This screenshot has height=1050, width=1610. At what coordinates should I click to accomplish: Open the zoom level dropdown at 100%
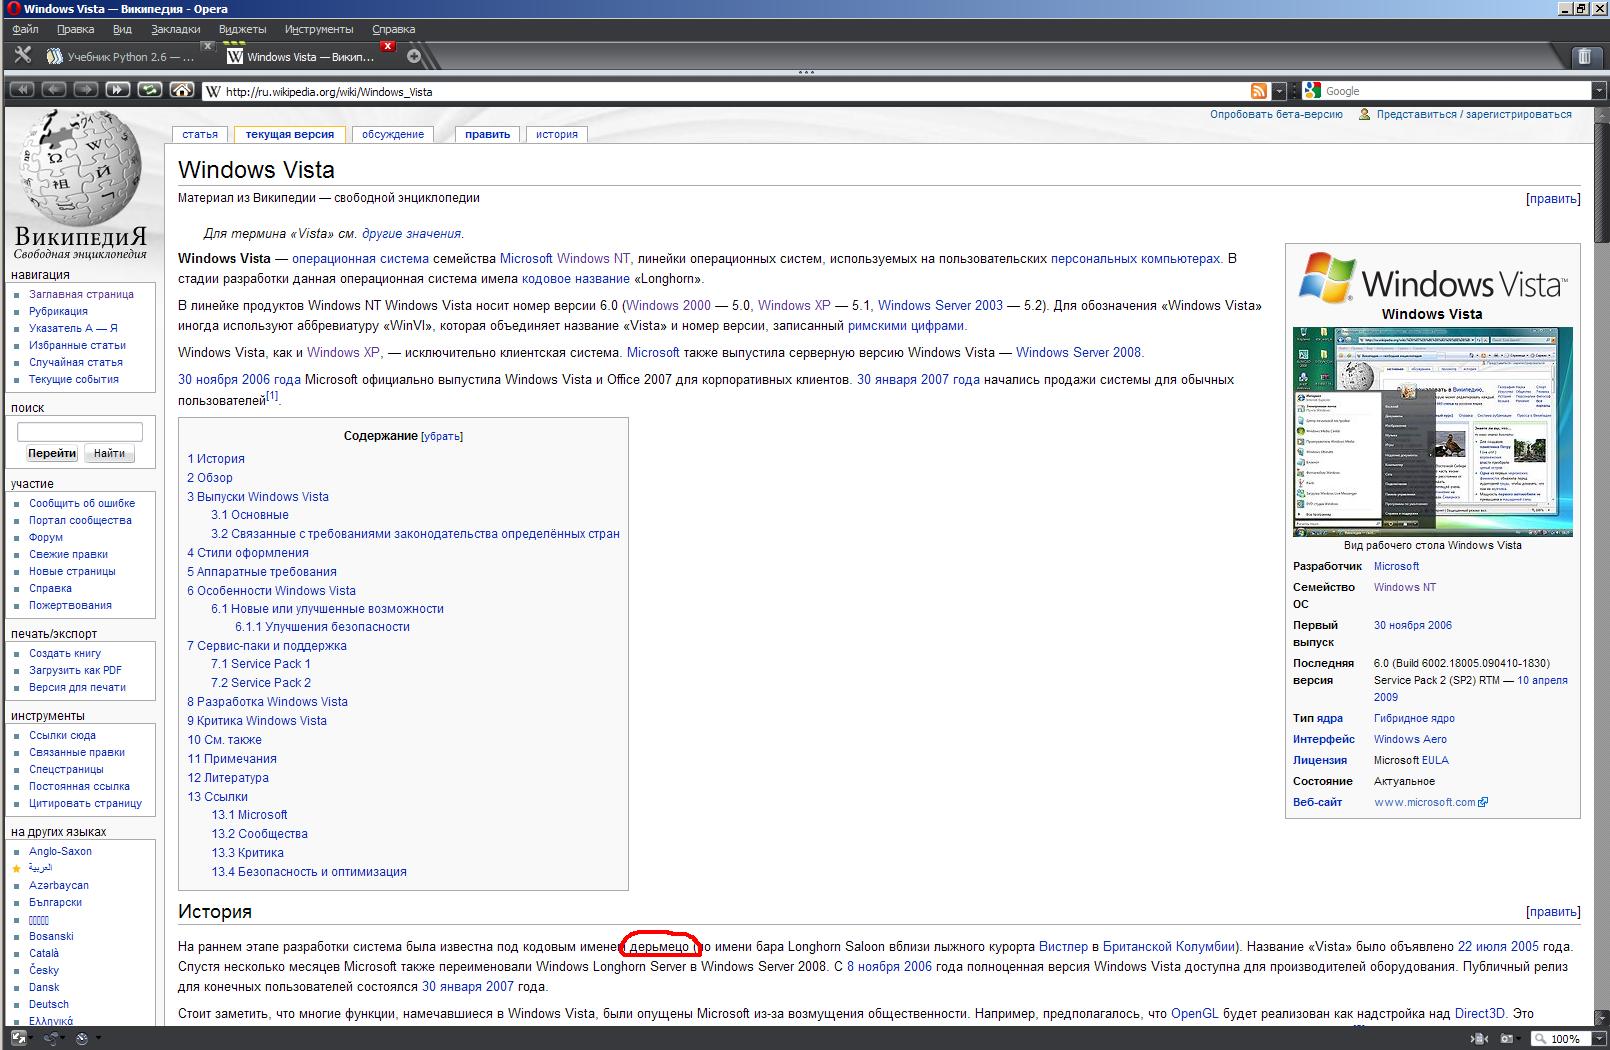point(1598,1039)
